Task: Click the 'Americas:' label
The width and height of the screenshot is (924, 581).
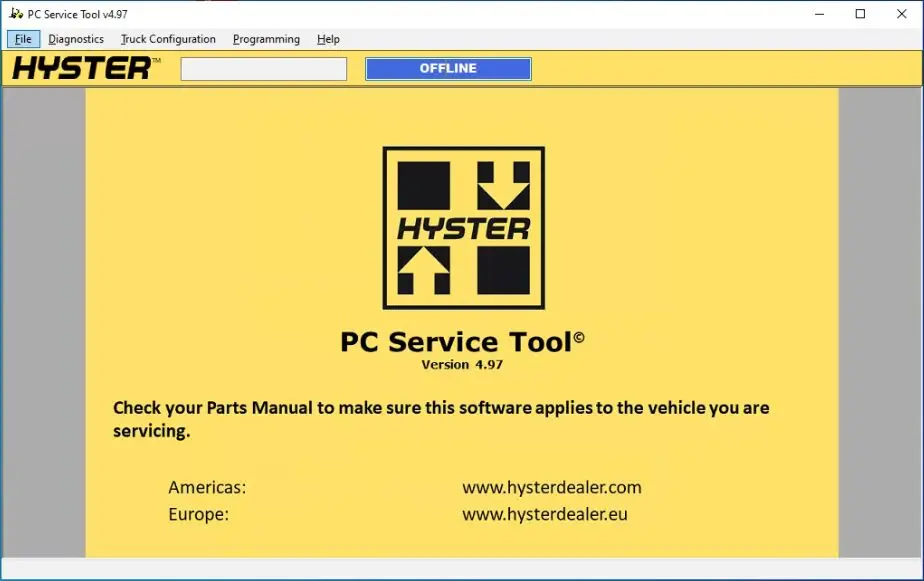Action: pos(207,487)
